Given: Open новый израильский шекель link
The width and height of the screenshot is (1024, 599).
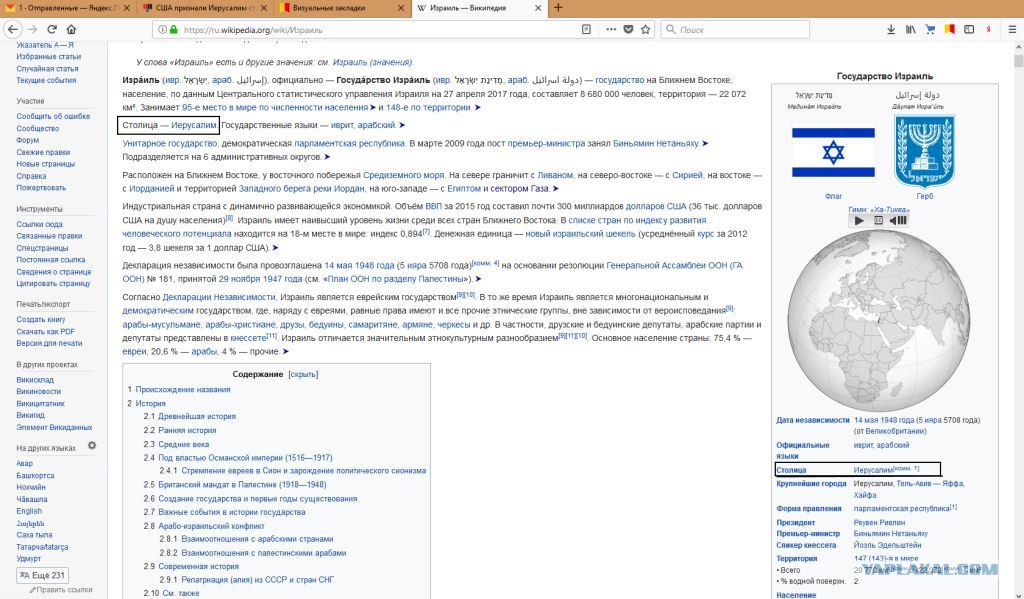Looking at the screenshot, I should tap(581, 233).
